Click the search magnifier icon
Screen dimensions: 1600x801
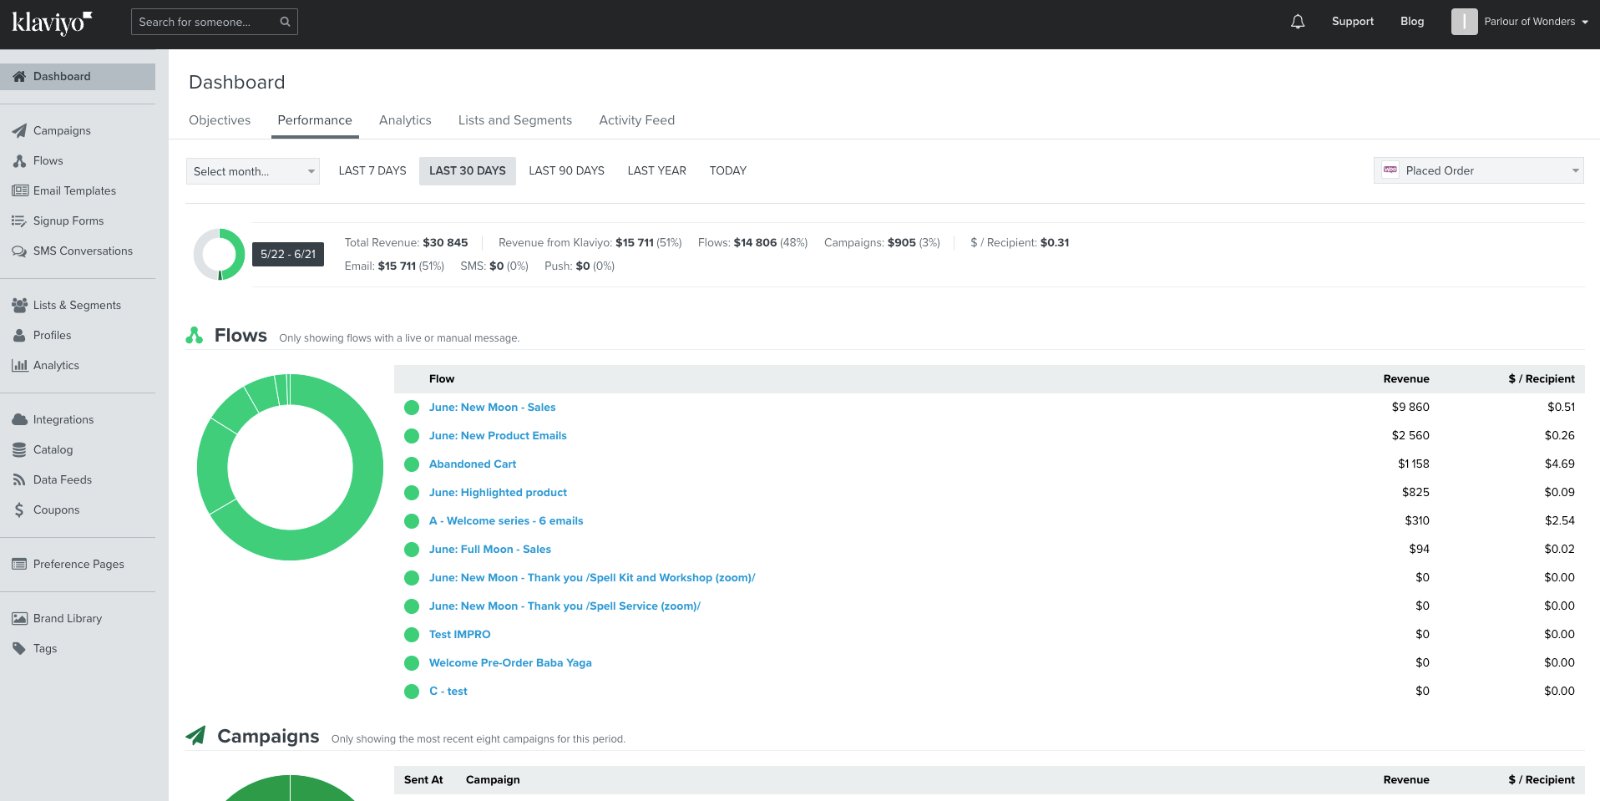(x=285, y=22)
